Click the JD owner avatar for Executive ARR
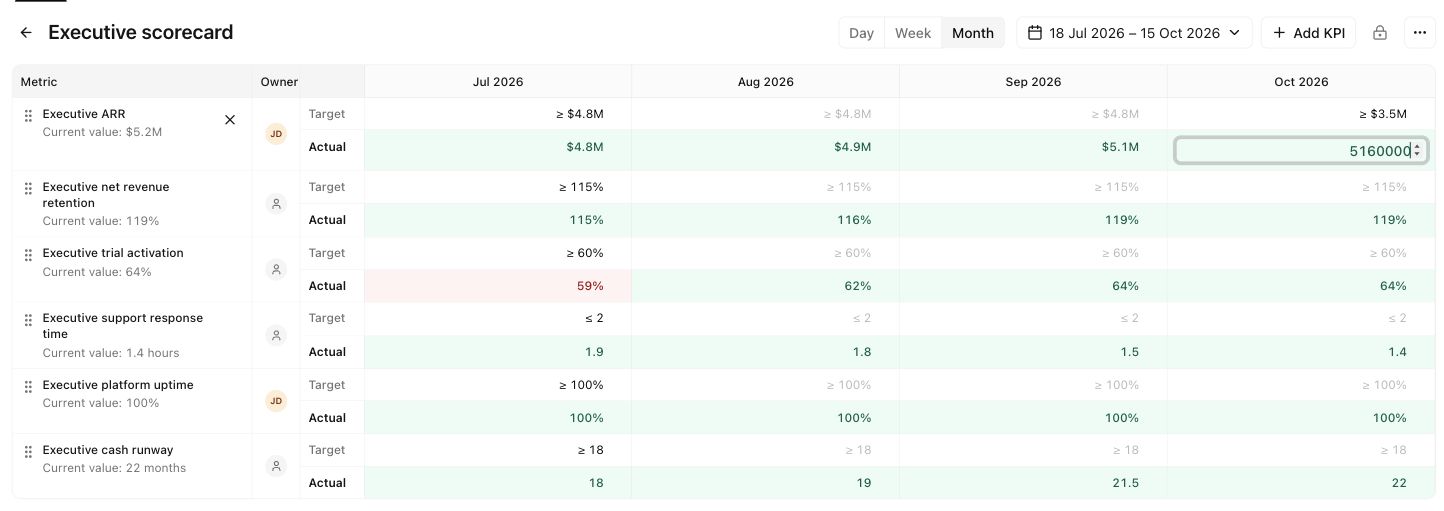The width and height of the screenshot is (1444, 511). [276, 134]
